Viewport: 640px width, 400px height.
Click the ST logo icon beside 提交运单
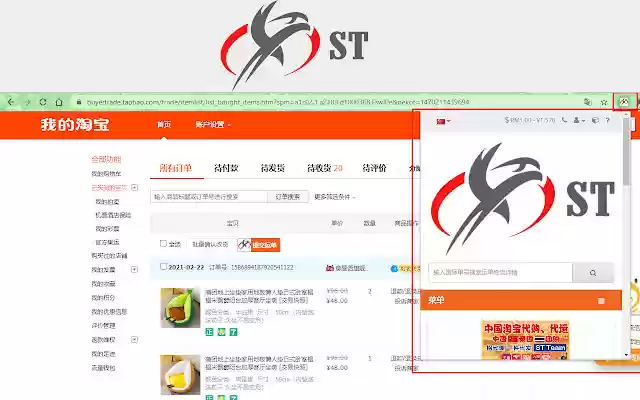(244, 245)
